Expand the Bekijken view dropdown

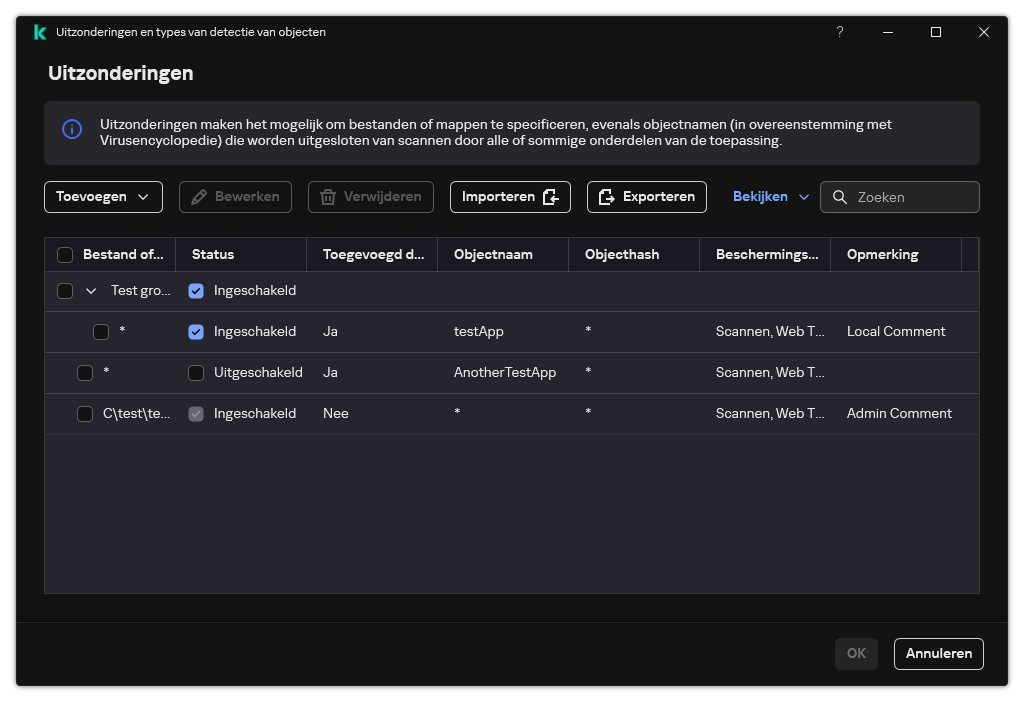(x=771, y=197)
